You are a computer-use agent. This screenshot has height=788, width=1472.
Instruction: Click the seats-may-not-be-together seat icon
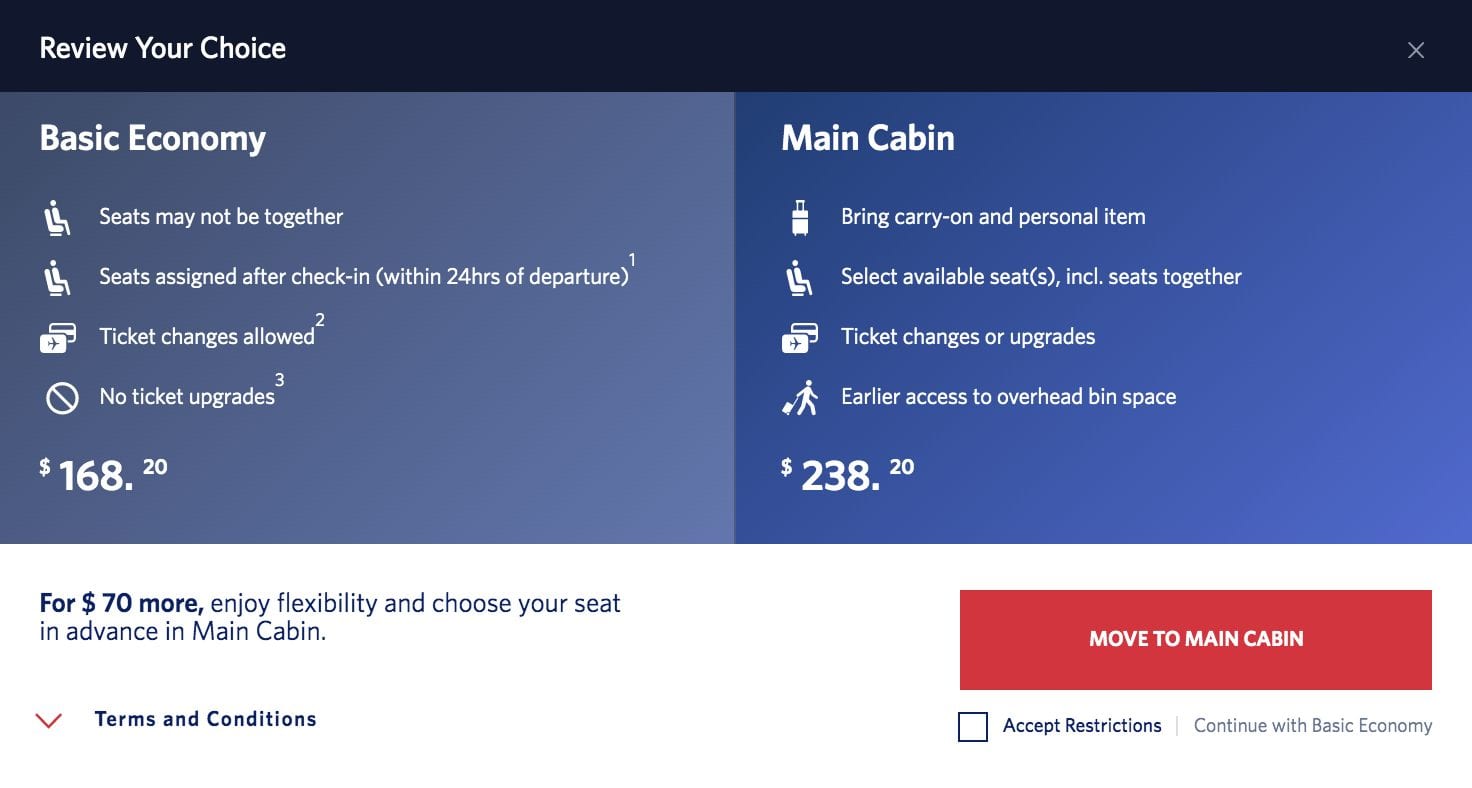(x=59, y=216)
